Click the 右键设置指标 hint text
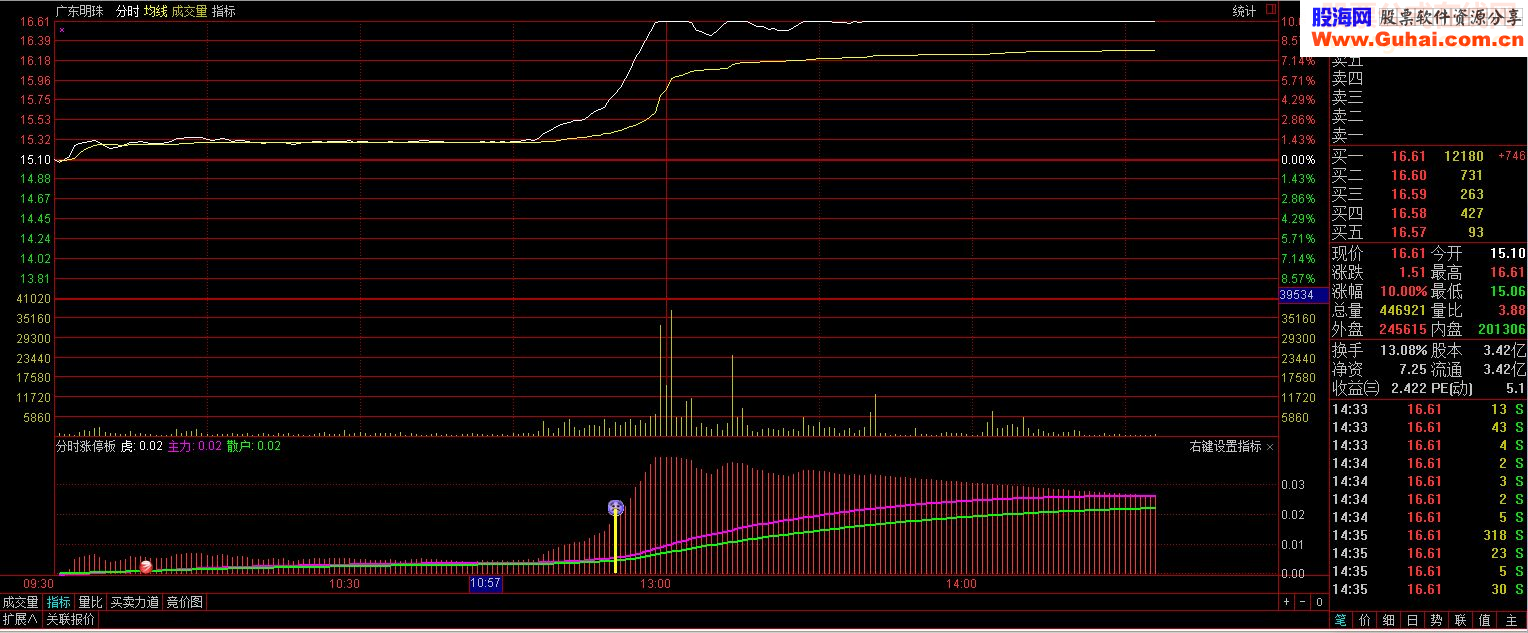The image size is (1528, 633). [x=1225, y=447]
